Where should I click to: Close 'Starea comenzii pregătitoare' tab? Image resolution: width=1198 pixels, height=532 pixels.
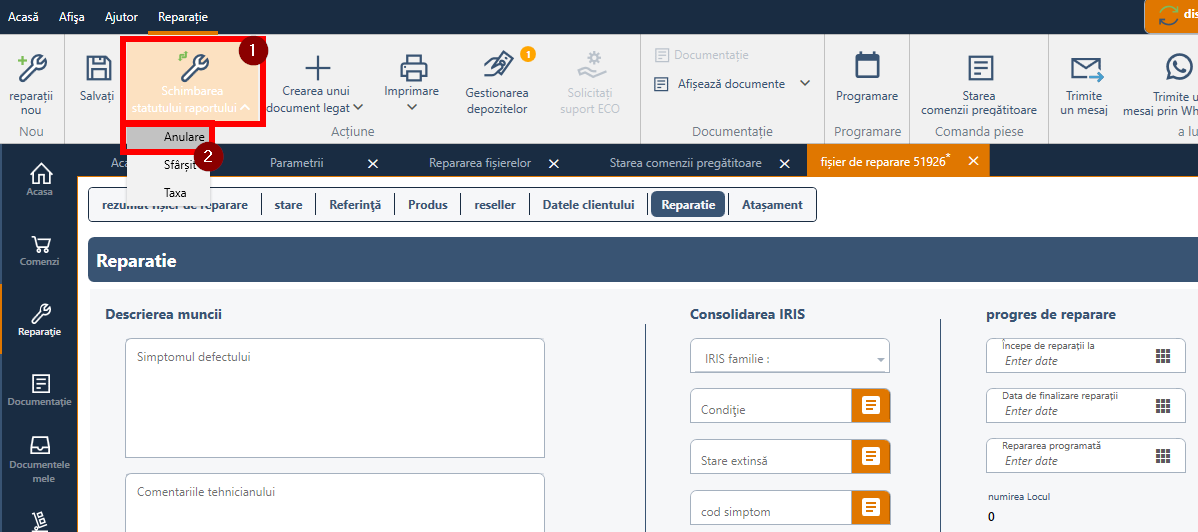click(784, 164)
